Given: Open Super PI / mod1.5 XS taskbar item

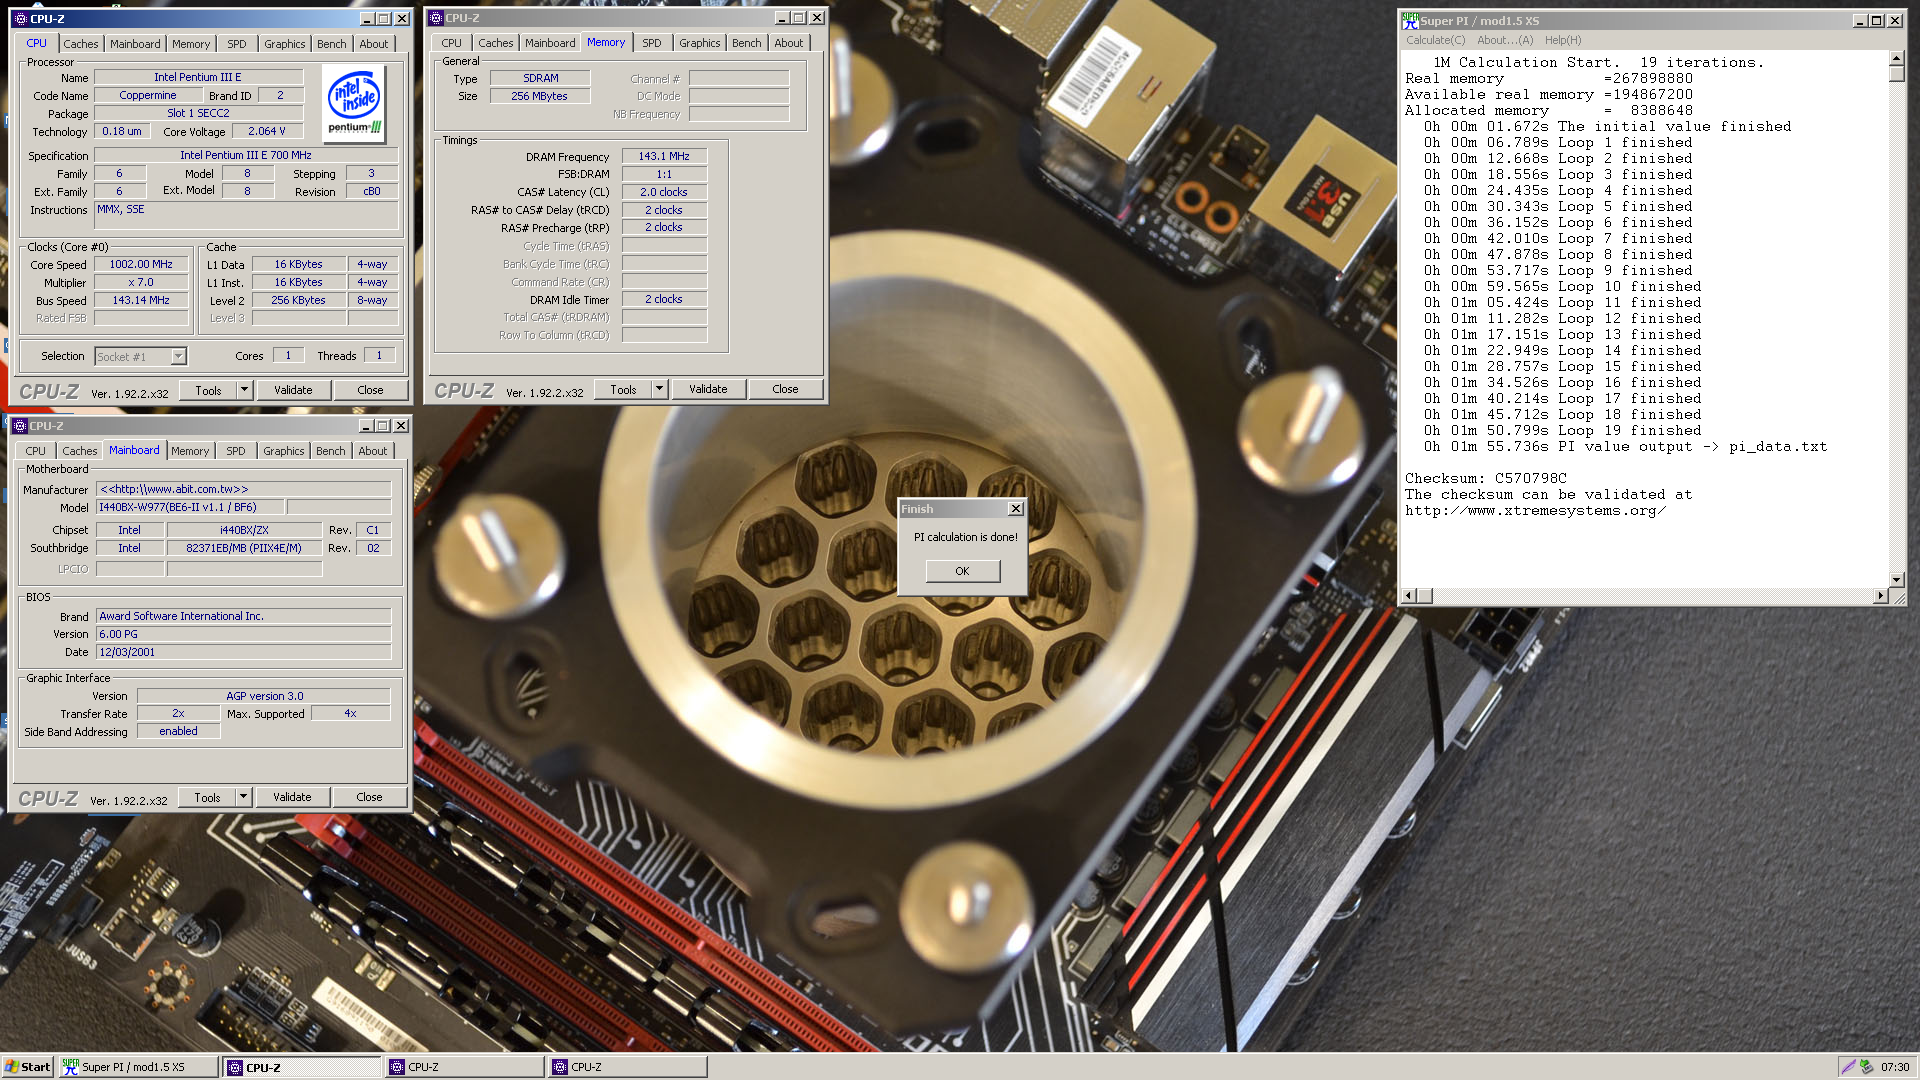Looking at the screenshot, I should [x=137, y=1067].
